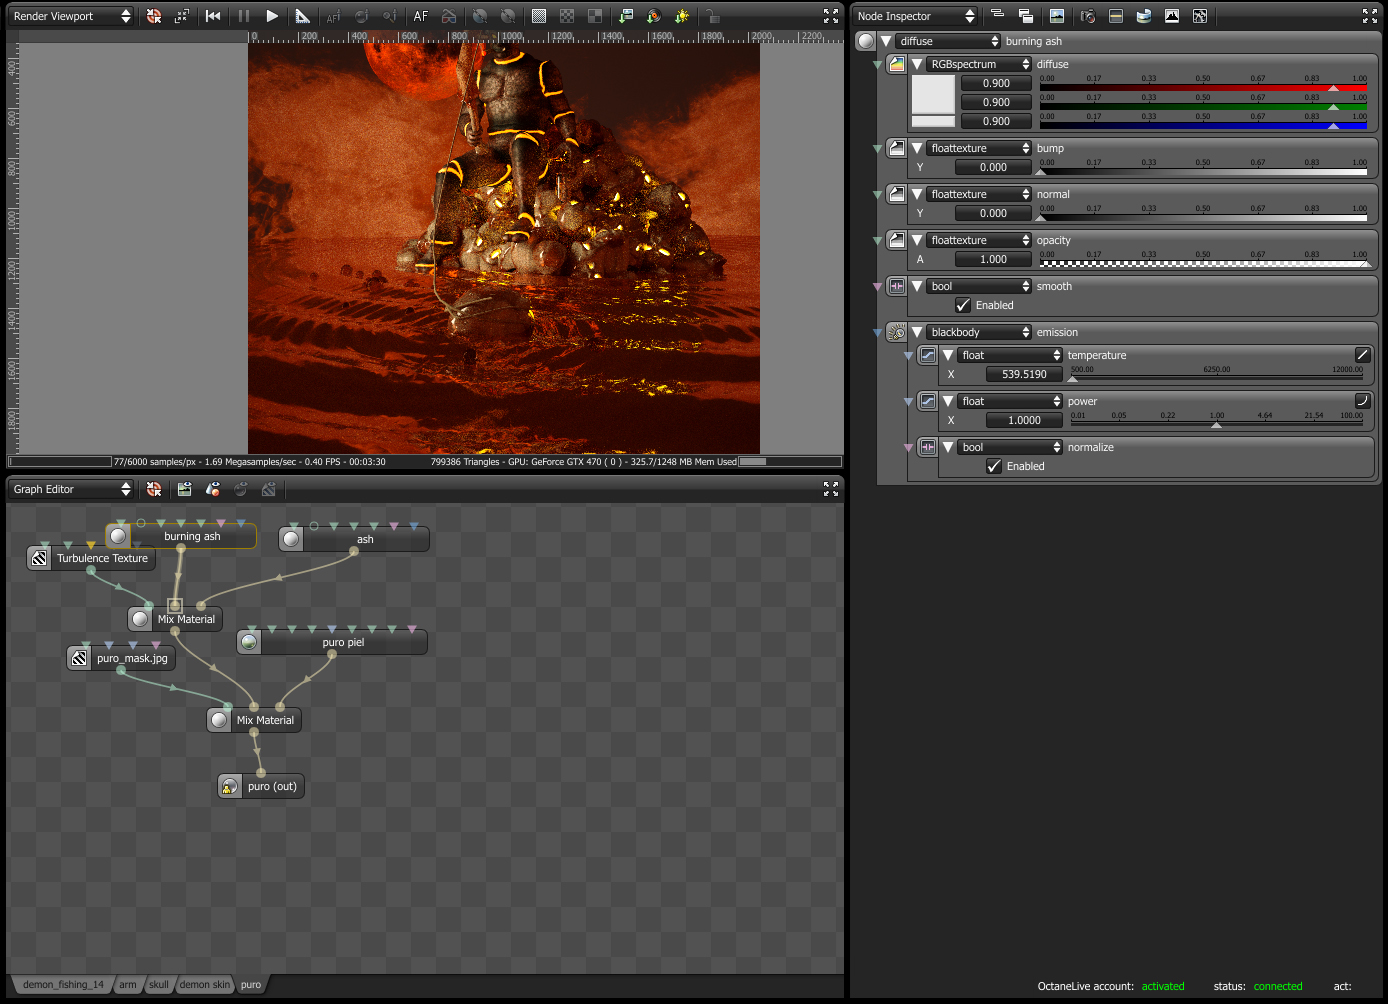This screenshot has height=1004, width=1388.
Task: Select the puro (out) node
Action: point(261,787)
